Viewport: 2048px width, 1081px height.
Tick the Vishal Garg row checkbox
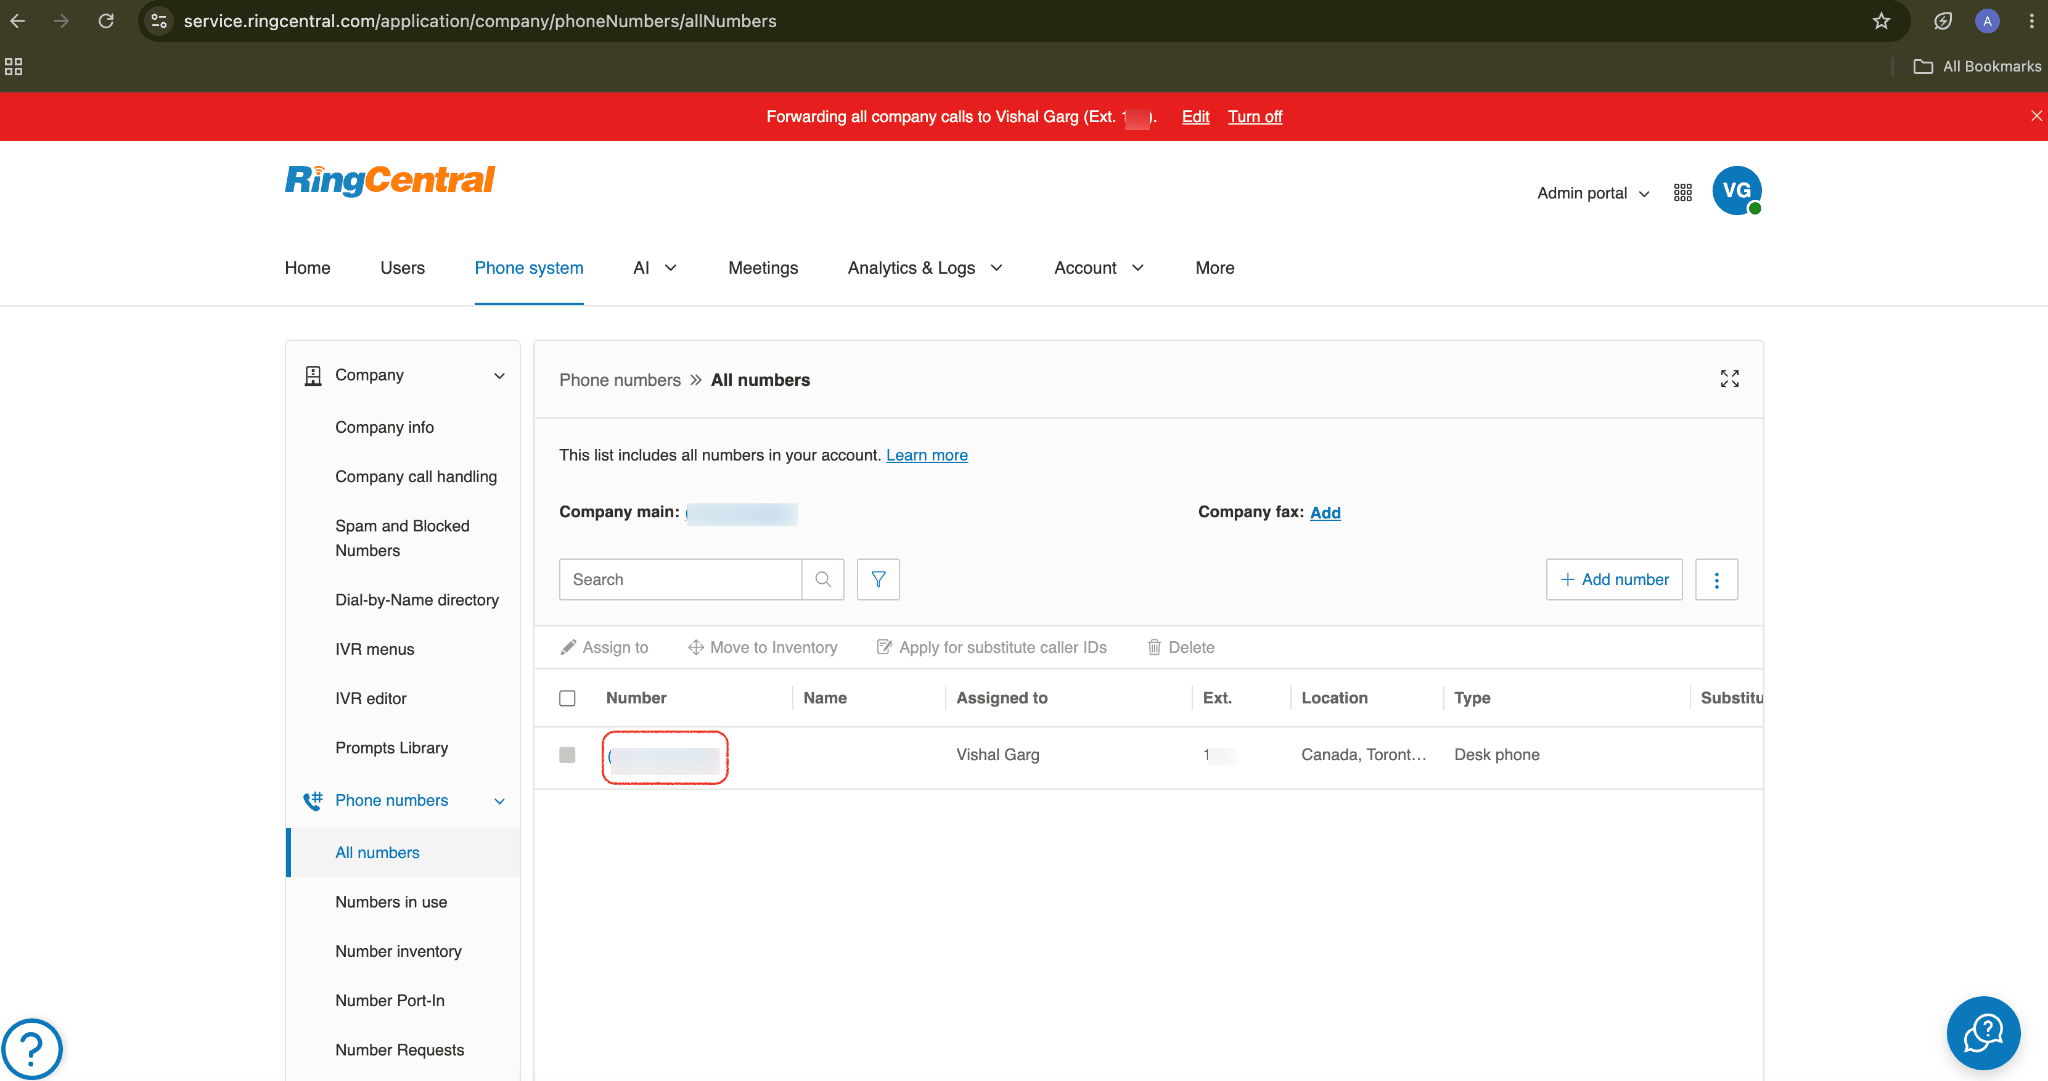(567, 755)
